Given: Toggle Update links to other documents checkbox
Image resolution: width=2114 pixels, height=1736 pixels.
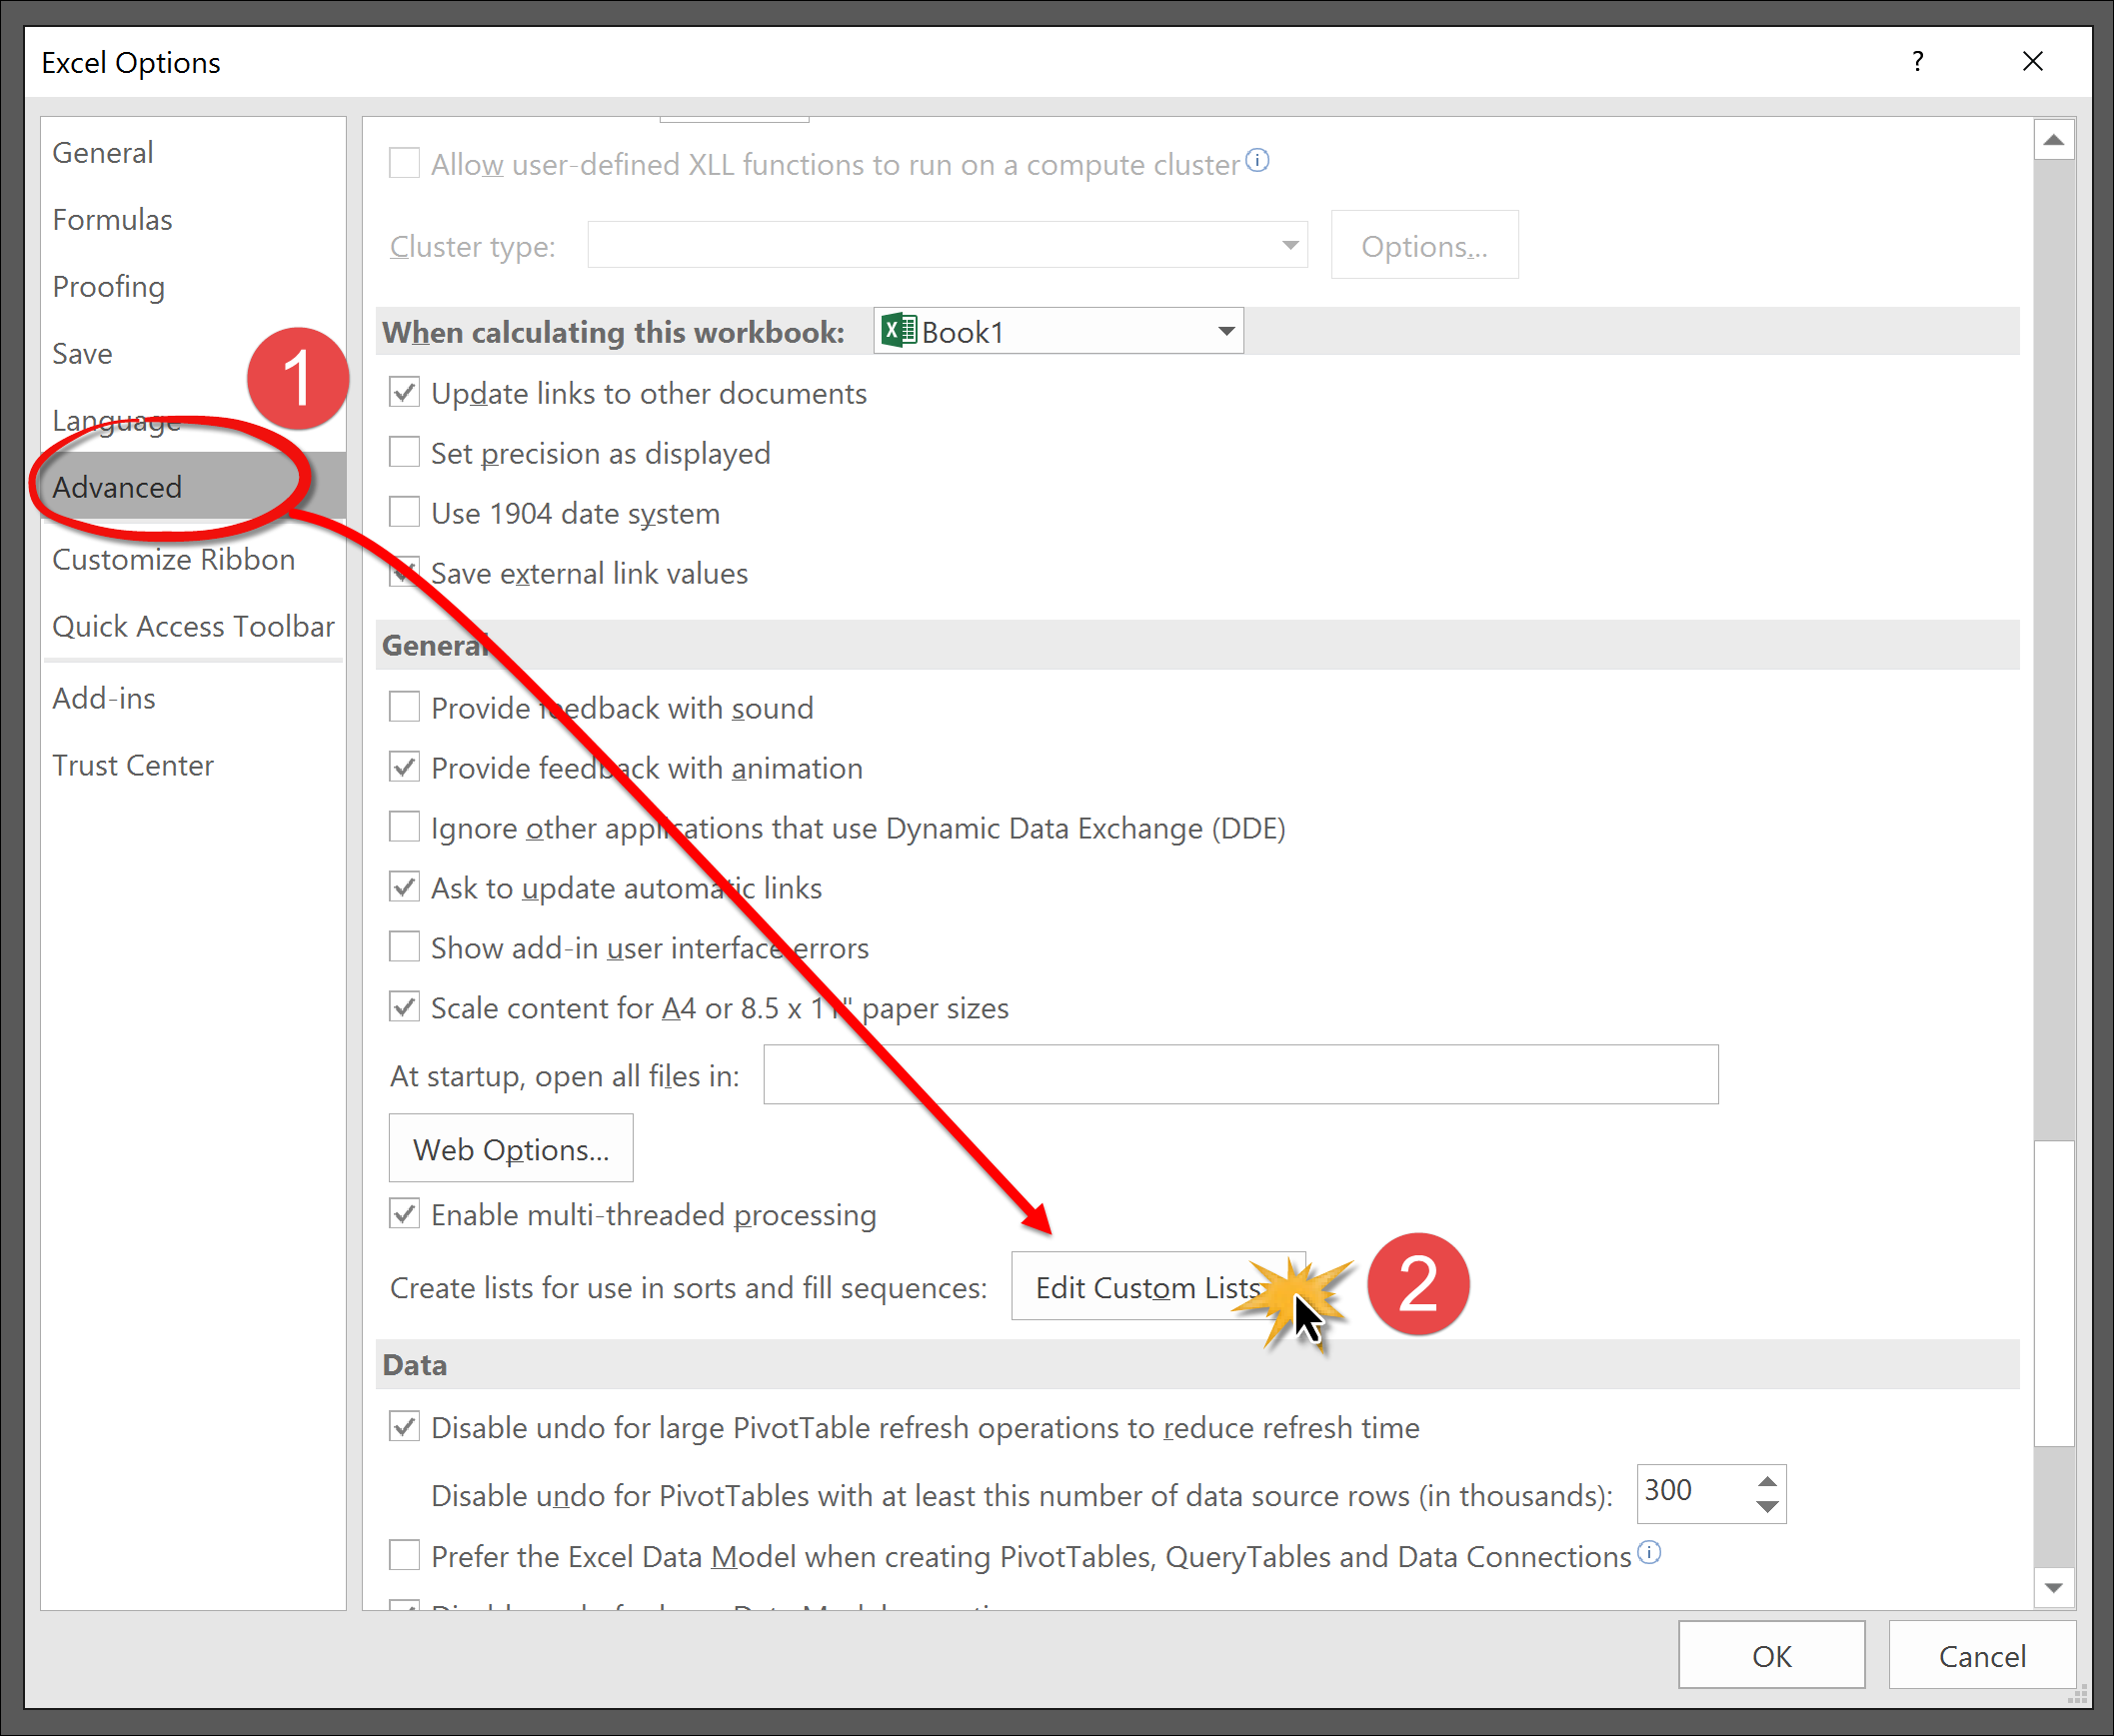Looking at the screenshot, I should pos(404,392).
